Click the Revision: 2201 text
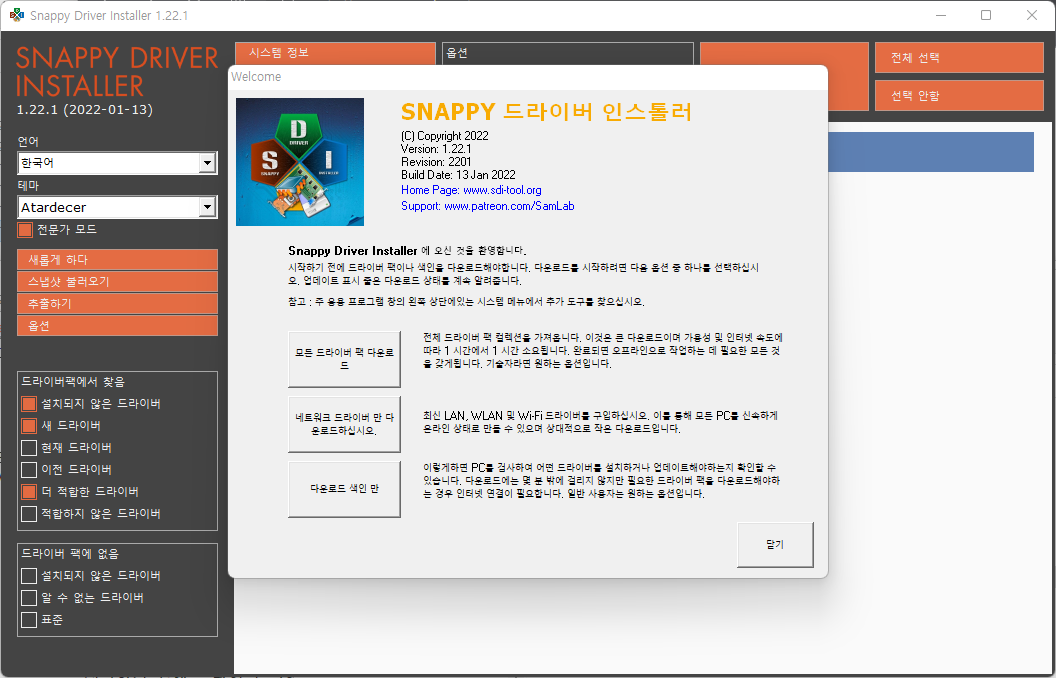Image resolution: width=1056 pixels, height=678 pixels. 436,162
